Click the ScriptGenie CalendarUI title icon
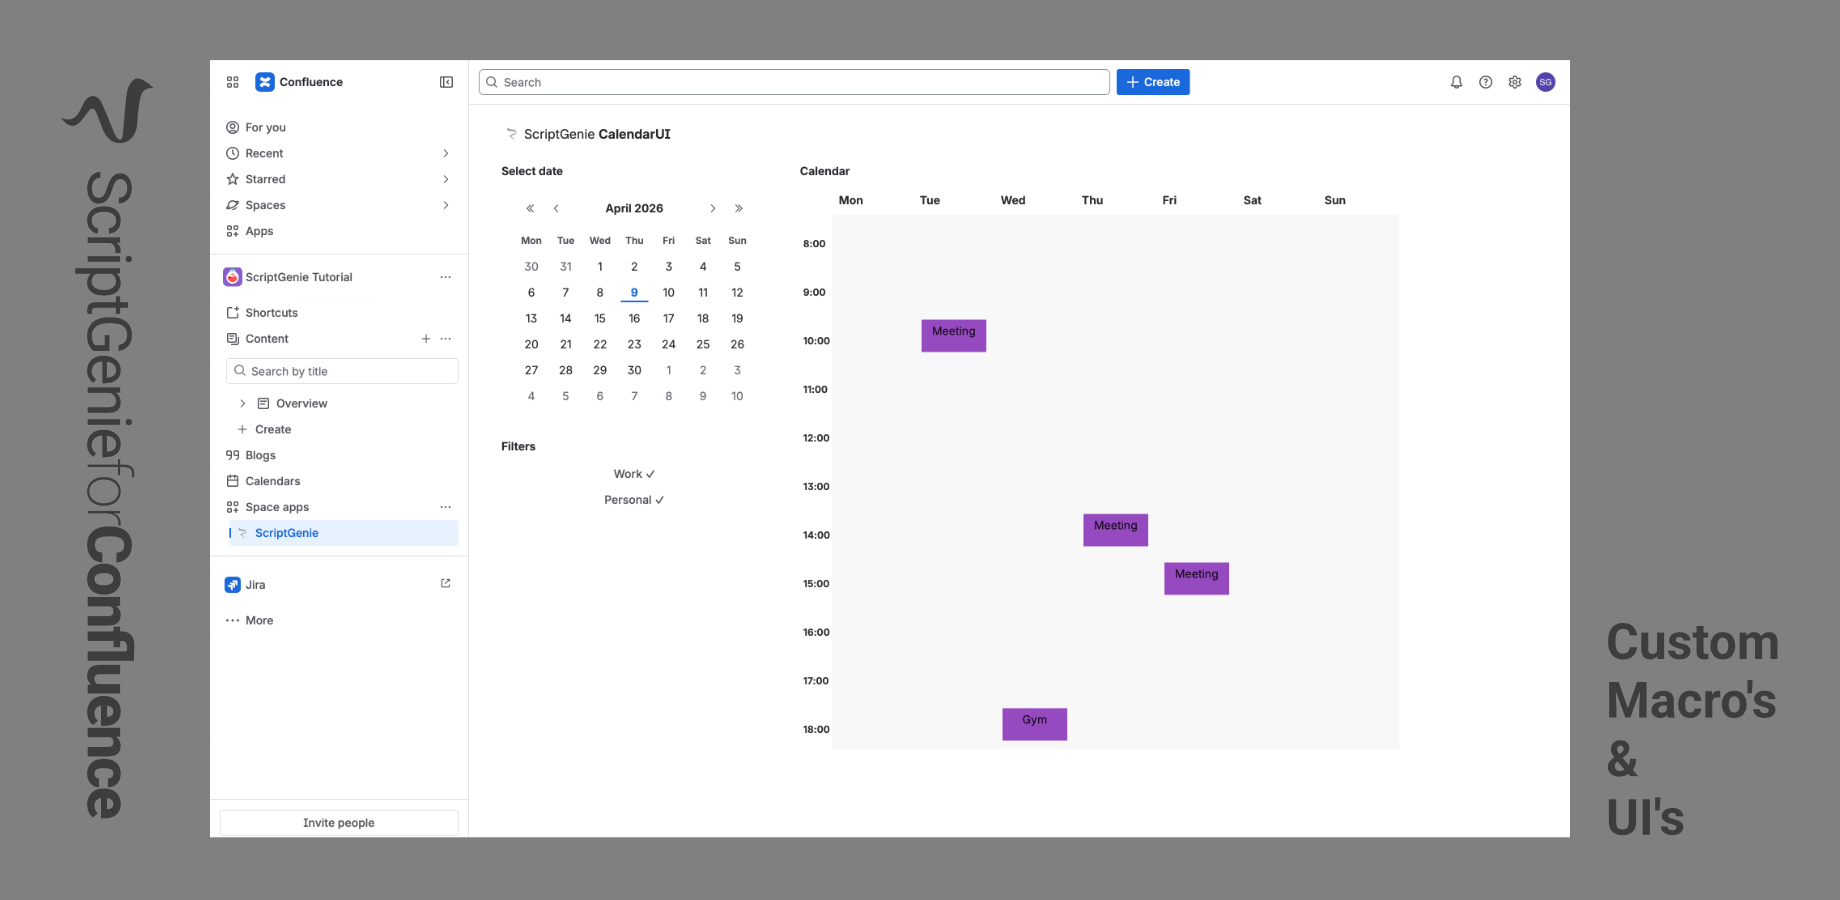Screen dimensions: 1840x900 (511, 134)
